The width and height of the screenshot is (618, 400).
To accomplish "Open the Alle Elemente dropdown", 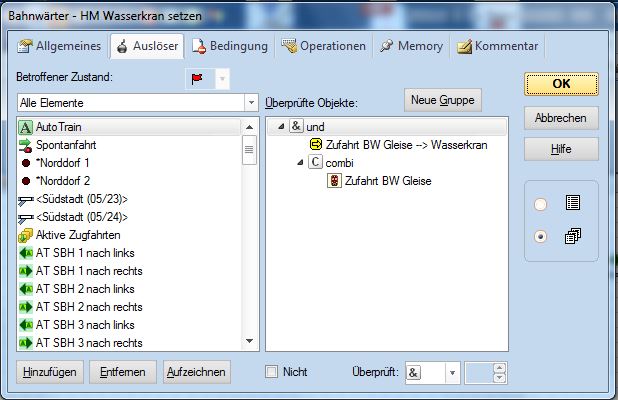I will (251, 103).
